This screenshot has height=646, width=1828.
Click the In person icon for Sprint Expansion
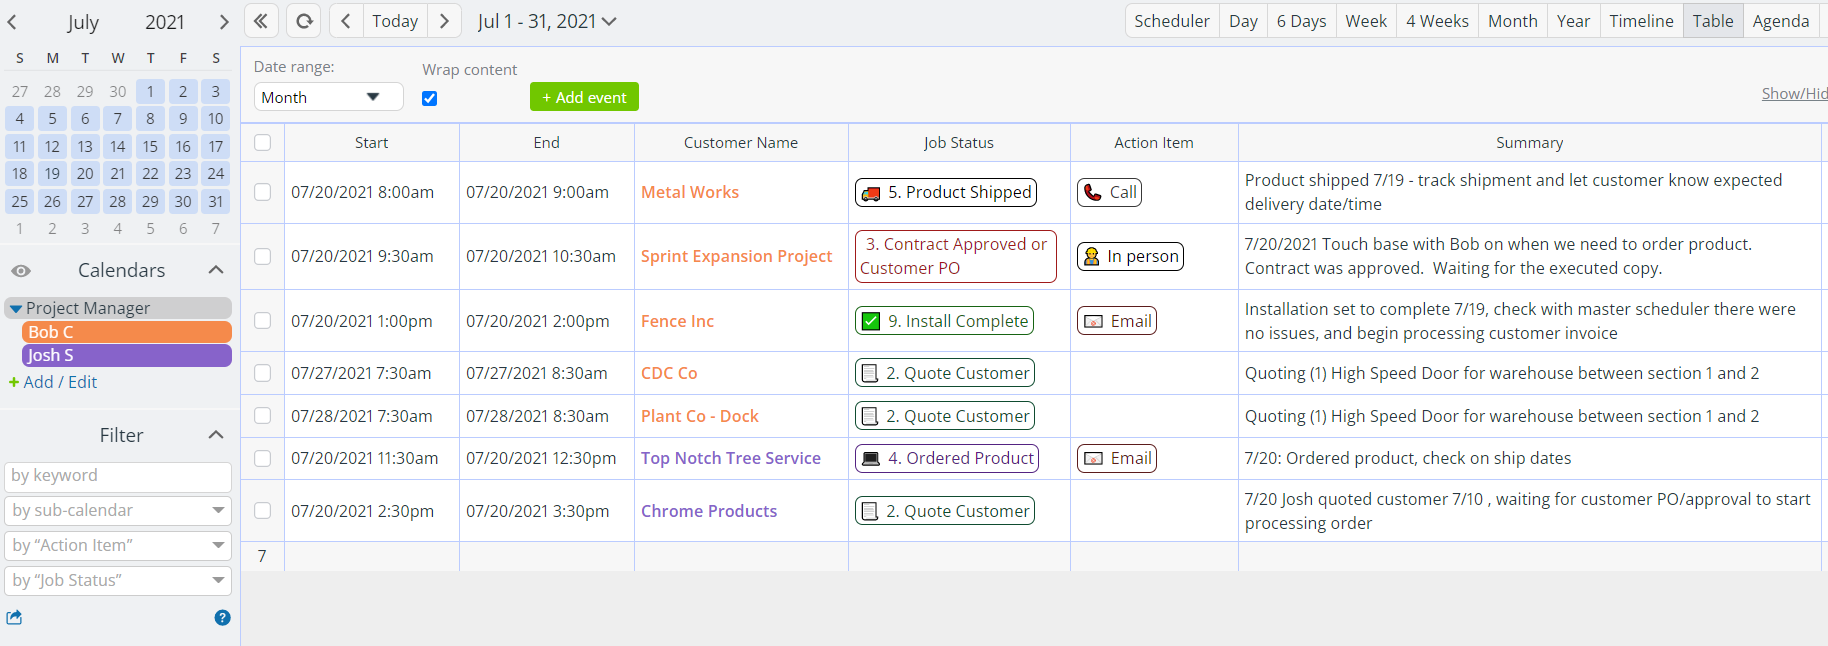pos(1091,257)
